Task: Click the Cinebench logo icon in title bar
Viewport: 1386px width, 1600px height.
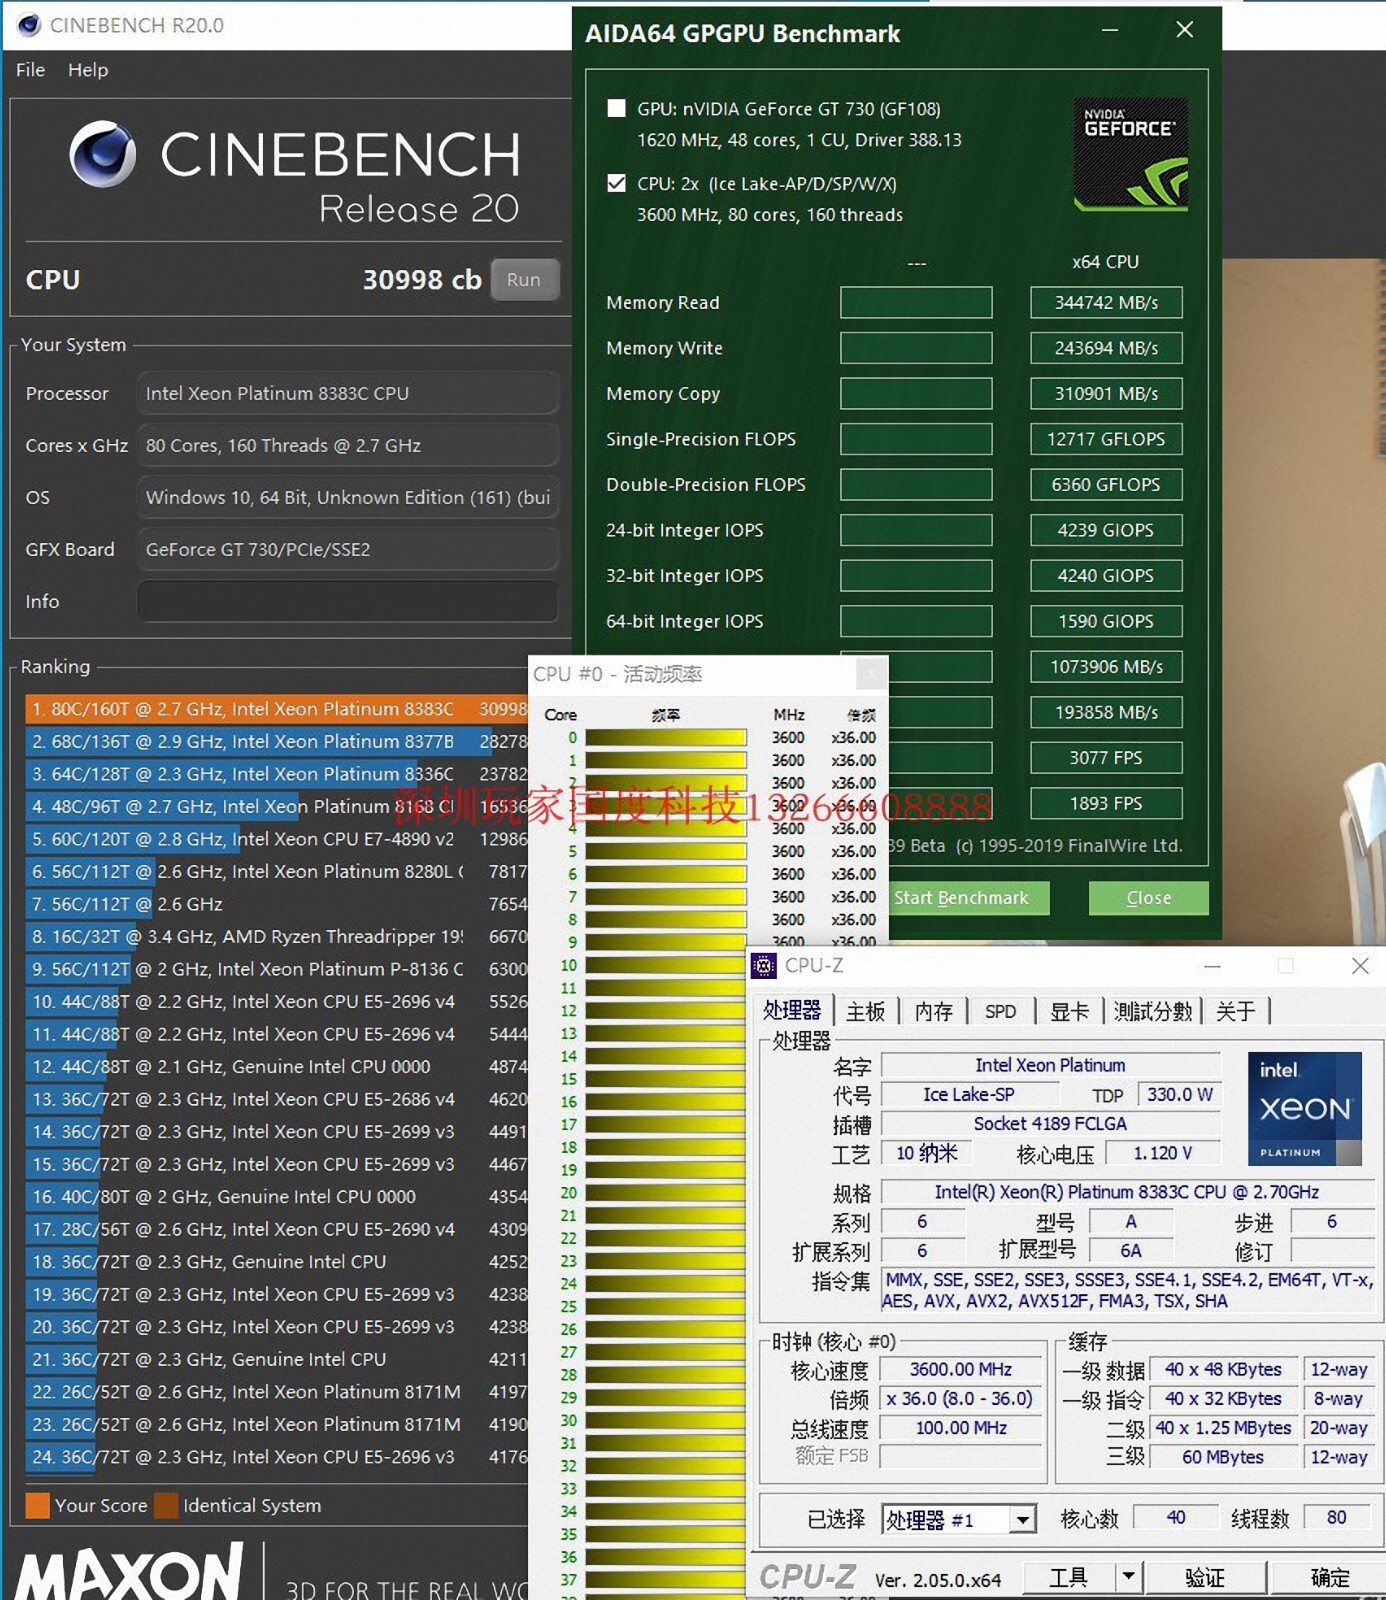Action: pos(29,25)
